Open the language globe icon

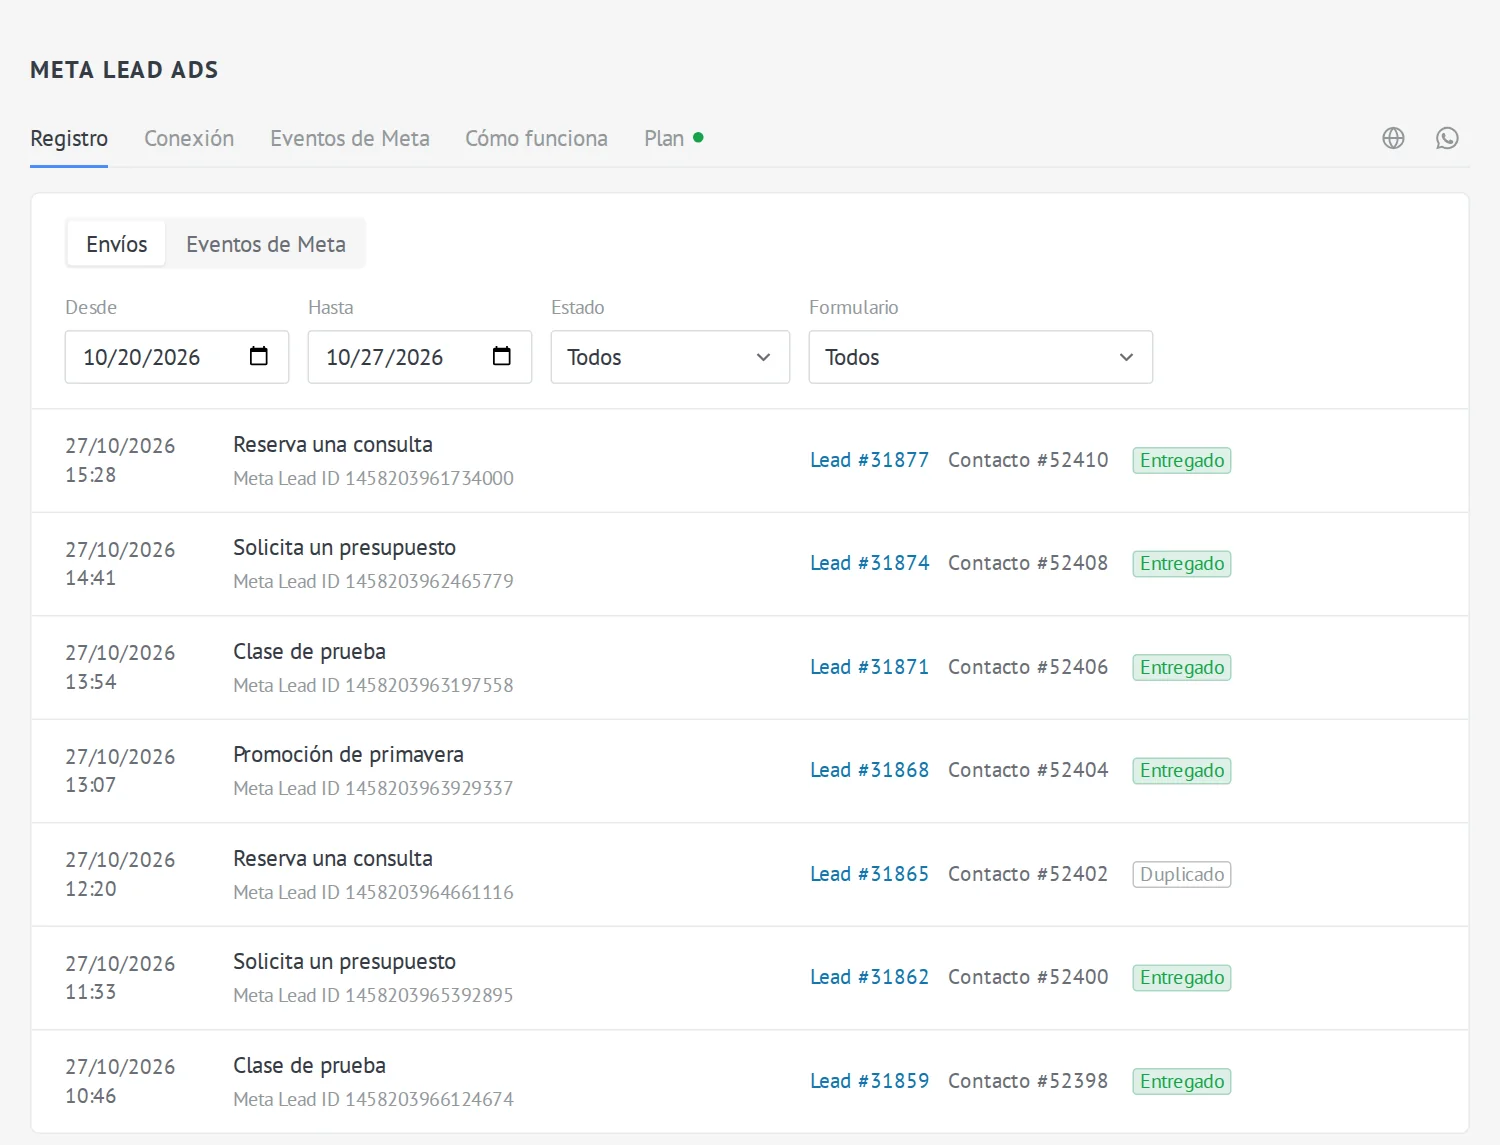tap(1393, 138)
